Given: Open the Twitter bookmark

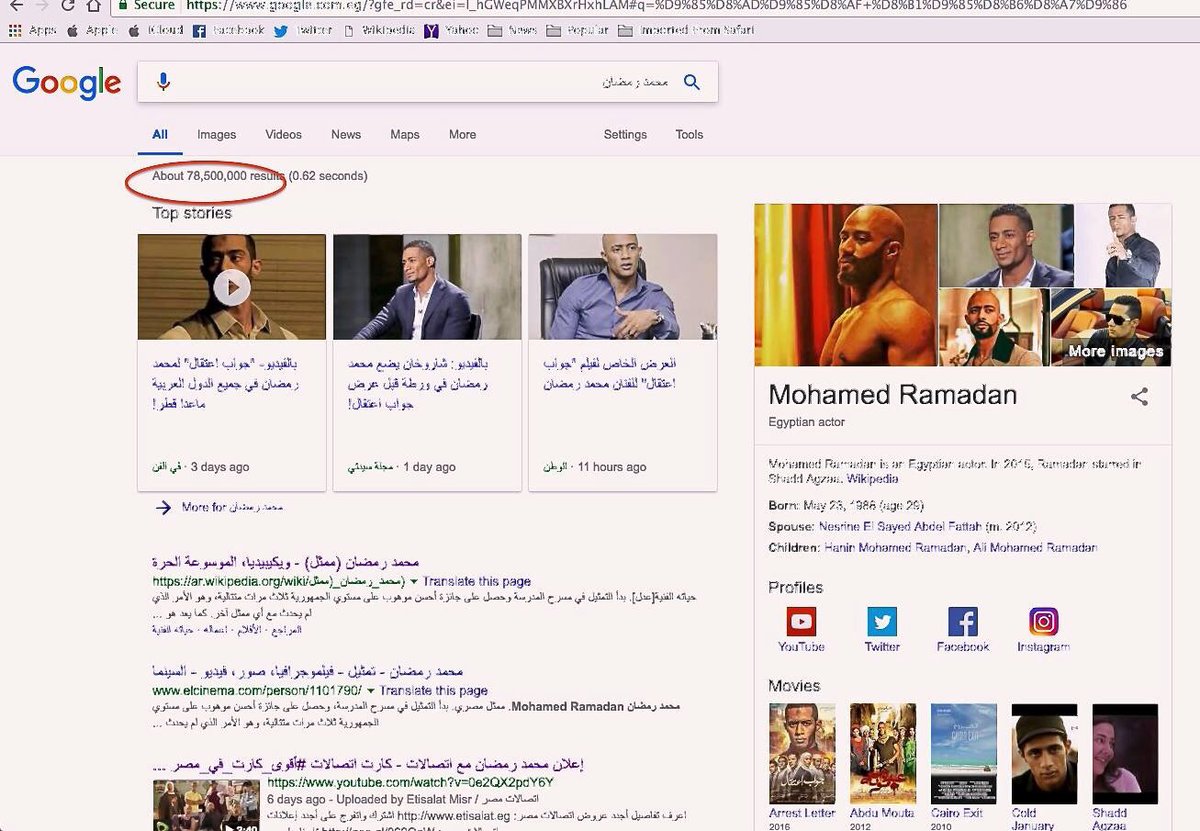Looking at the screenshot, I should click(x=302, y=30).
